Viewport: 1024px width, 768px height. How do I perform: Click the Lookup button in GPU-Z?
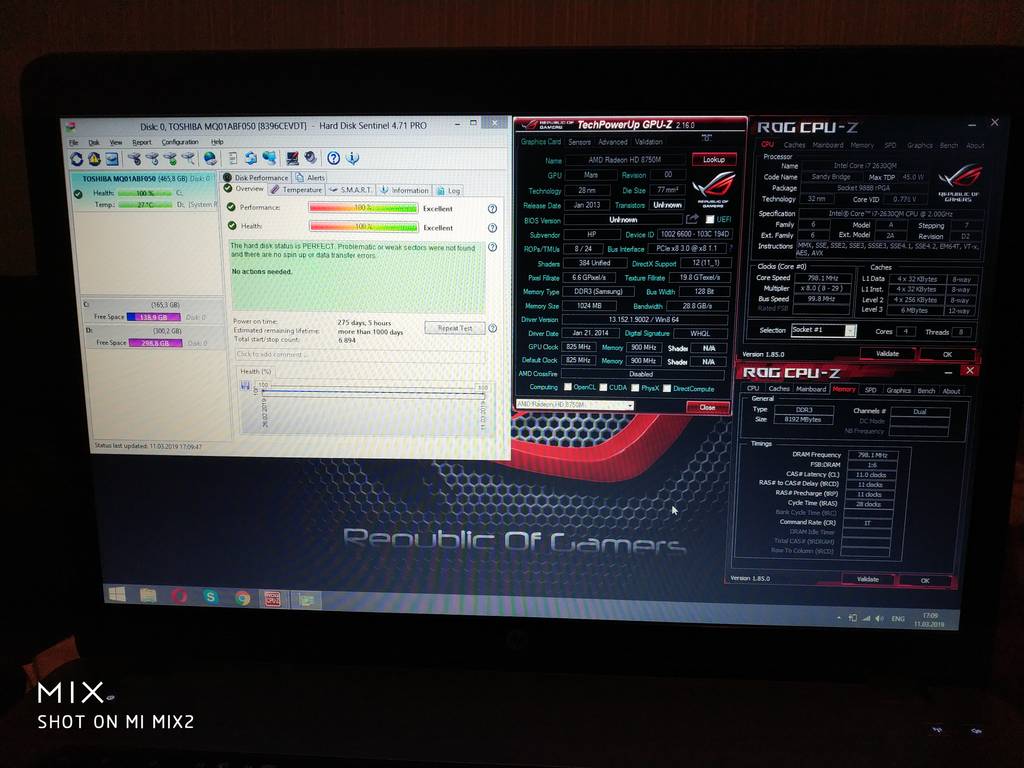click(714, 159)
